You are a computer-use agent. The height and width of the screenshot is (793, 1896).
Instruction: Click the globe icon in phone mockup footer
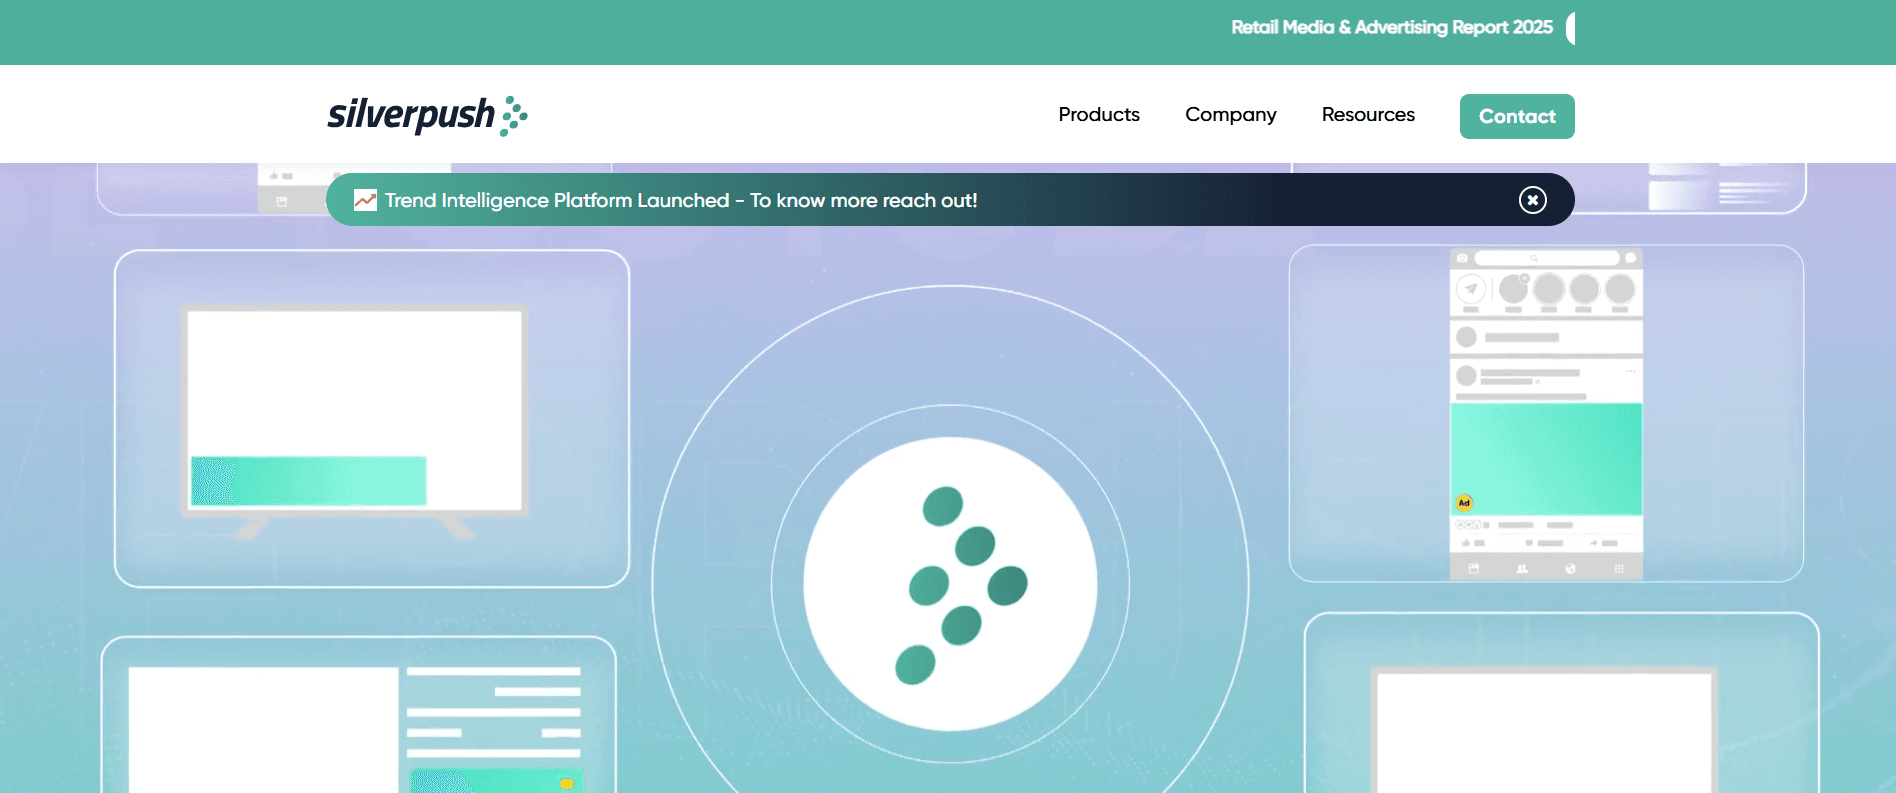[1570, 568]
